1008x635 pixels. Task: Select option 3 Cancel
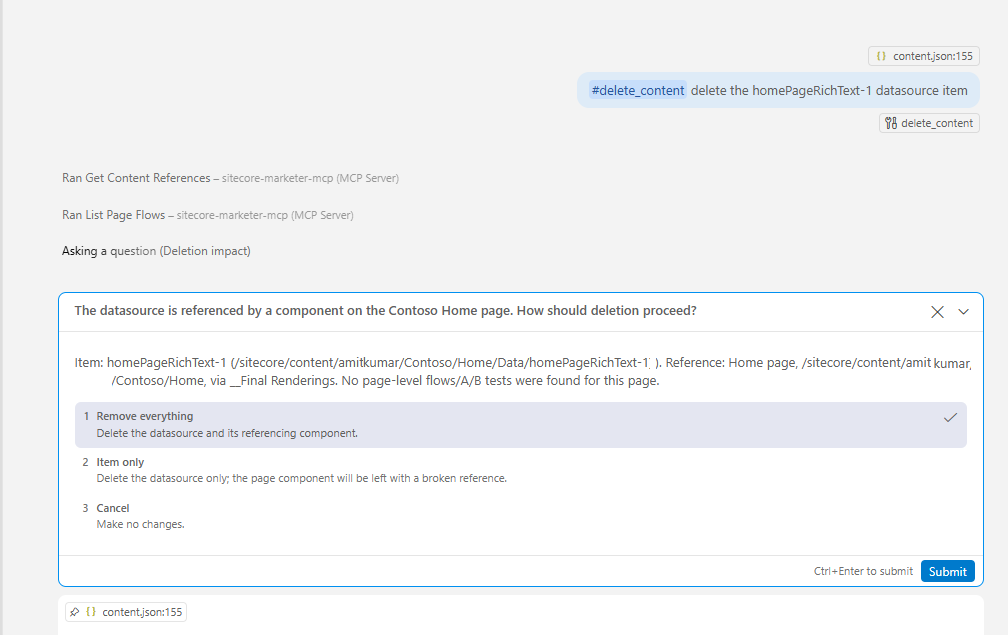point(521,516)
